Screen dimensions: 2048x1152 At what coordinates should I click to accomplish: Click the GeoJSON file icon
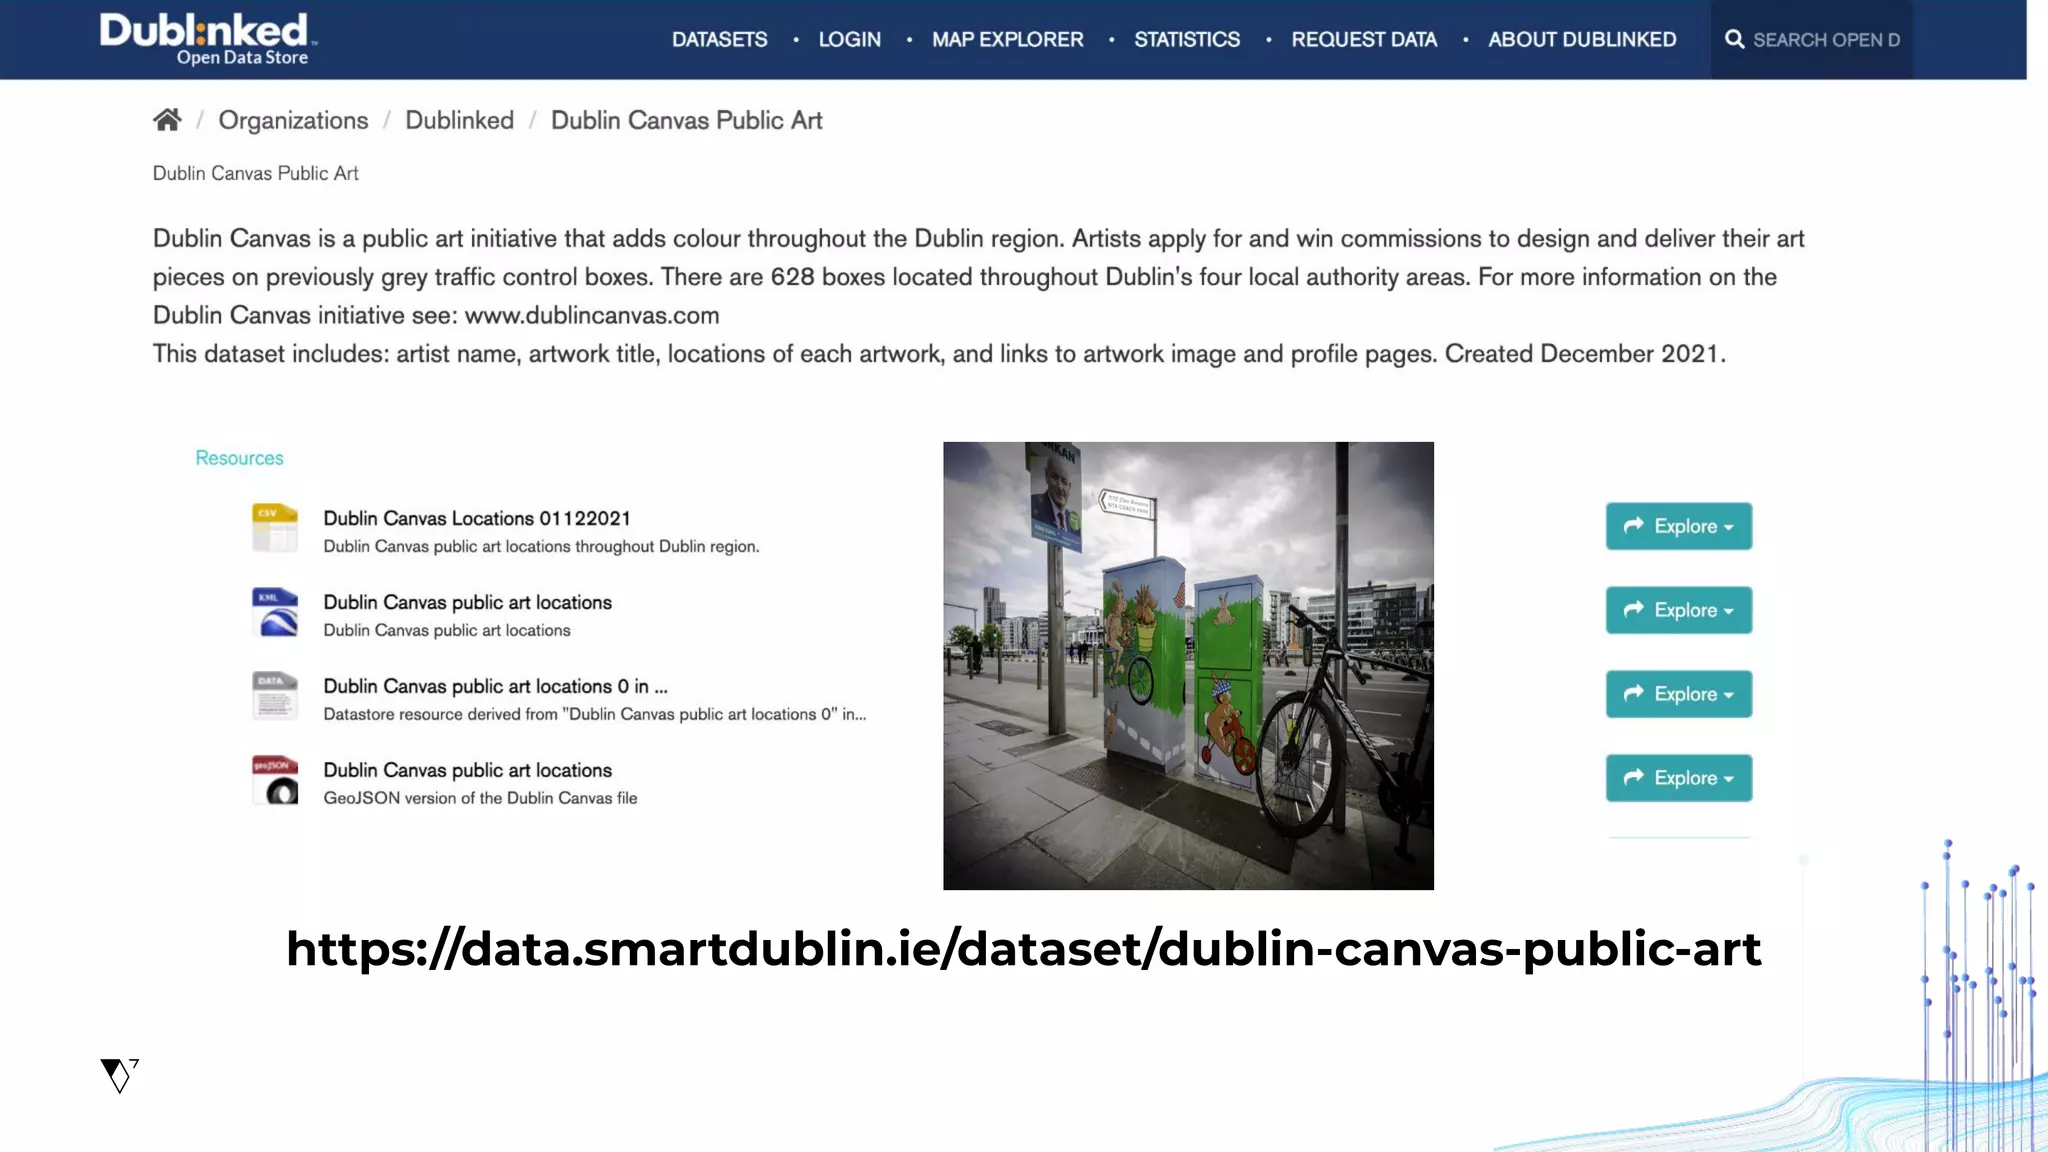point(275,779)
